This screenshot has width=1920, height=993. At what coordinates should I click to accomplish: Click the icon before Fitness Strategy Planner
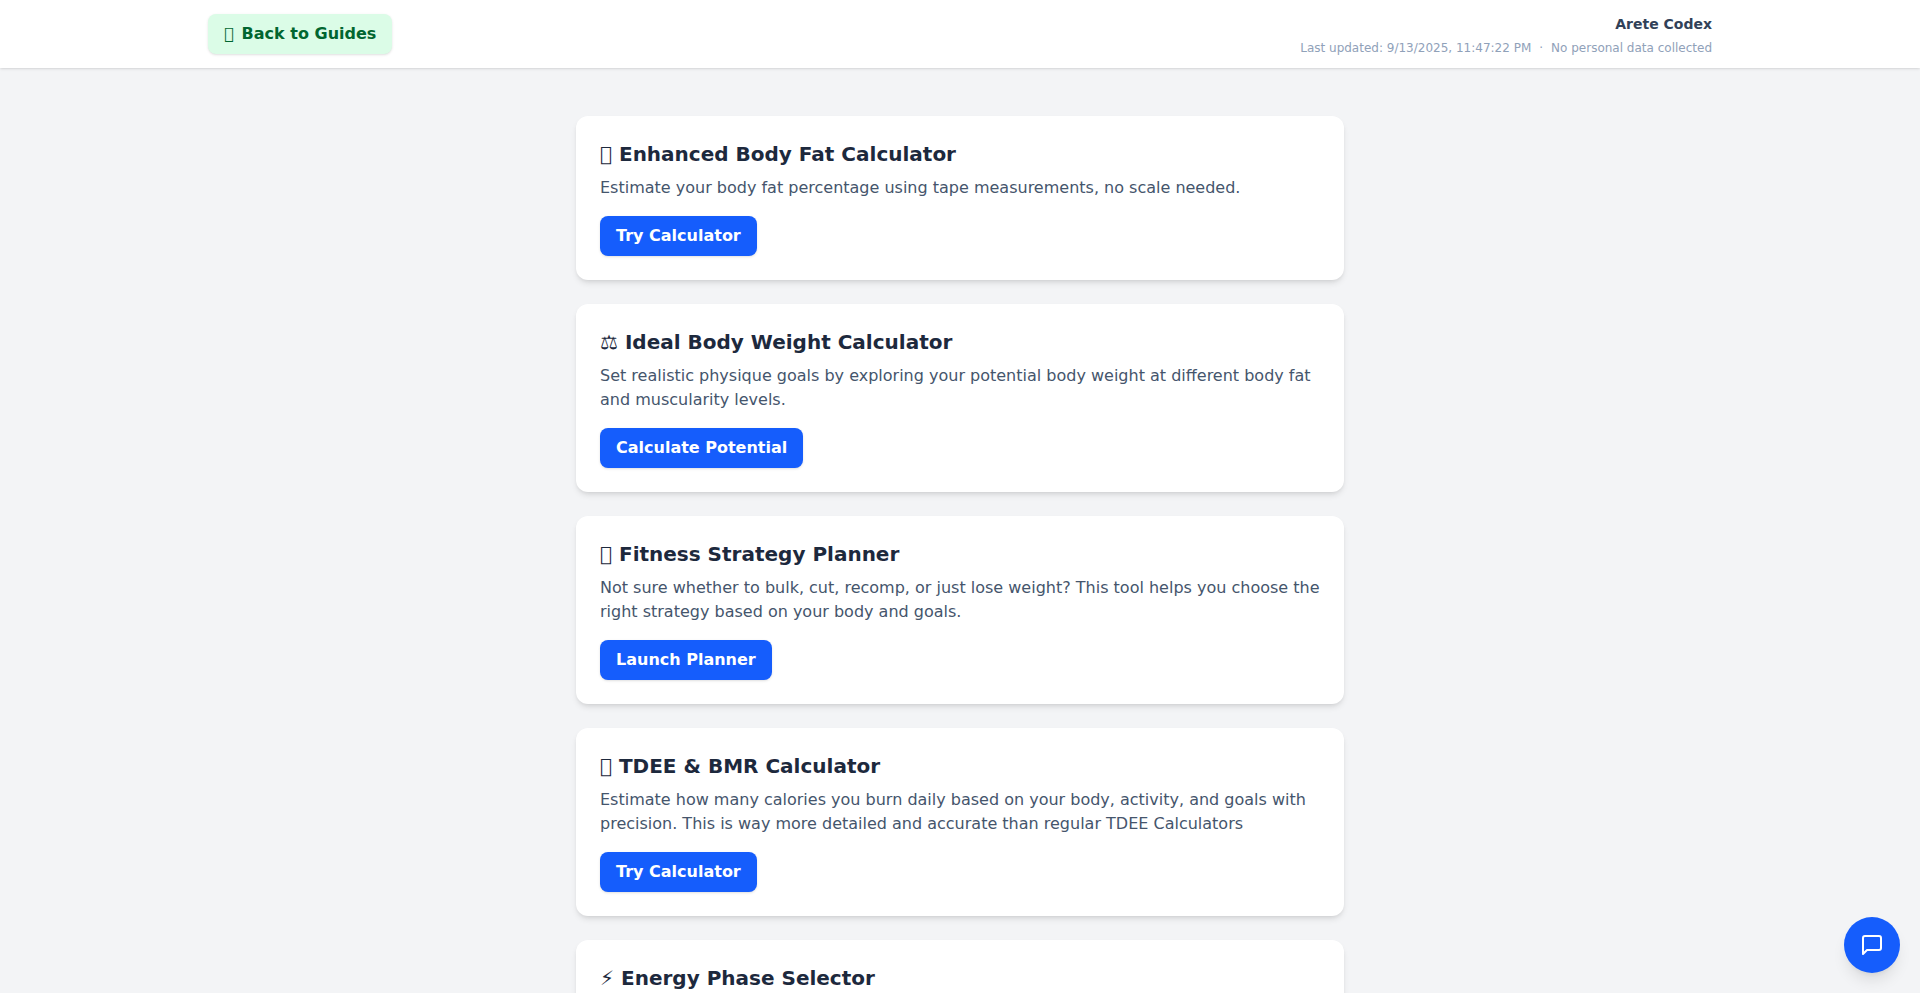tap(606, 555)
